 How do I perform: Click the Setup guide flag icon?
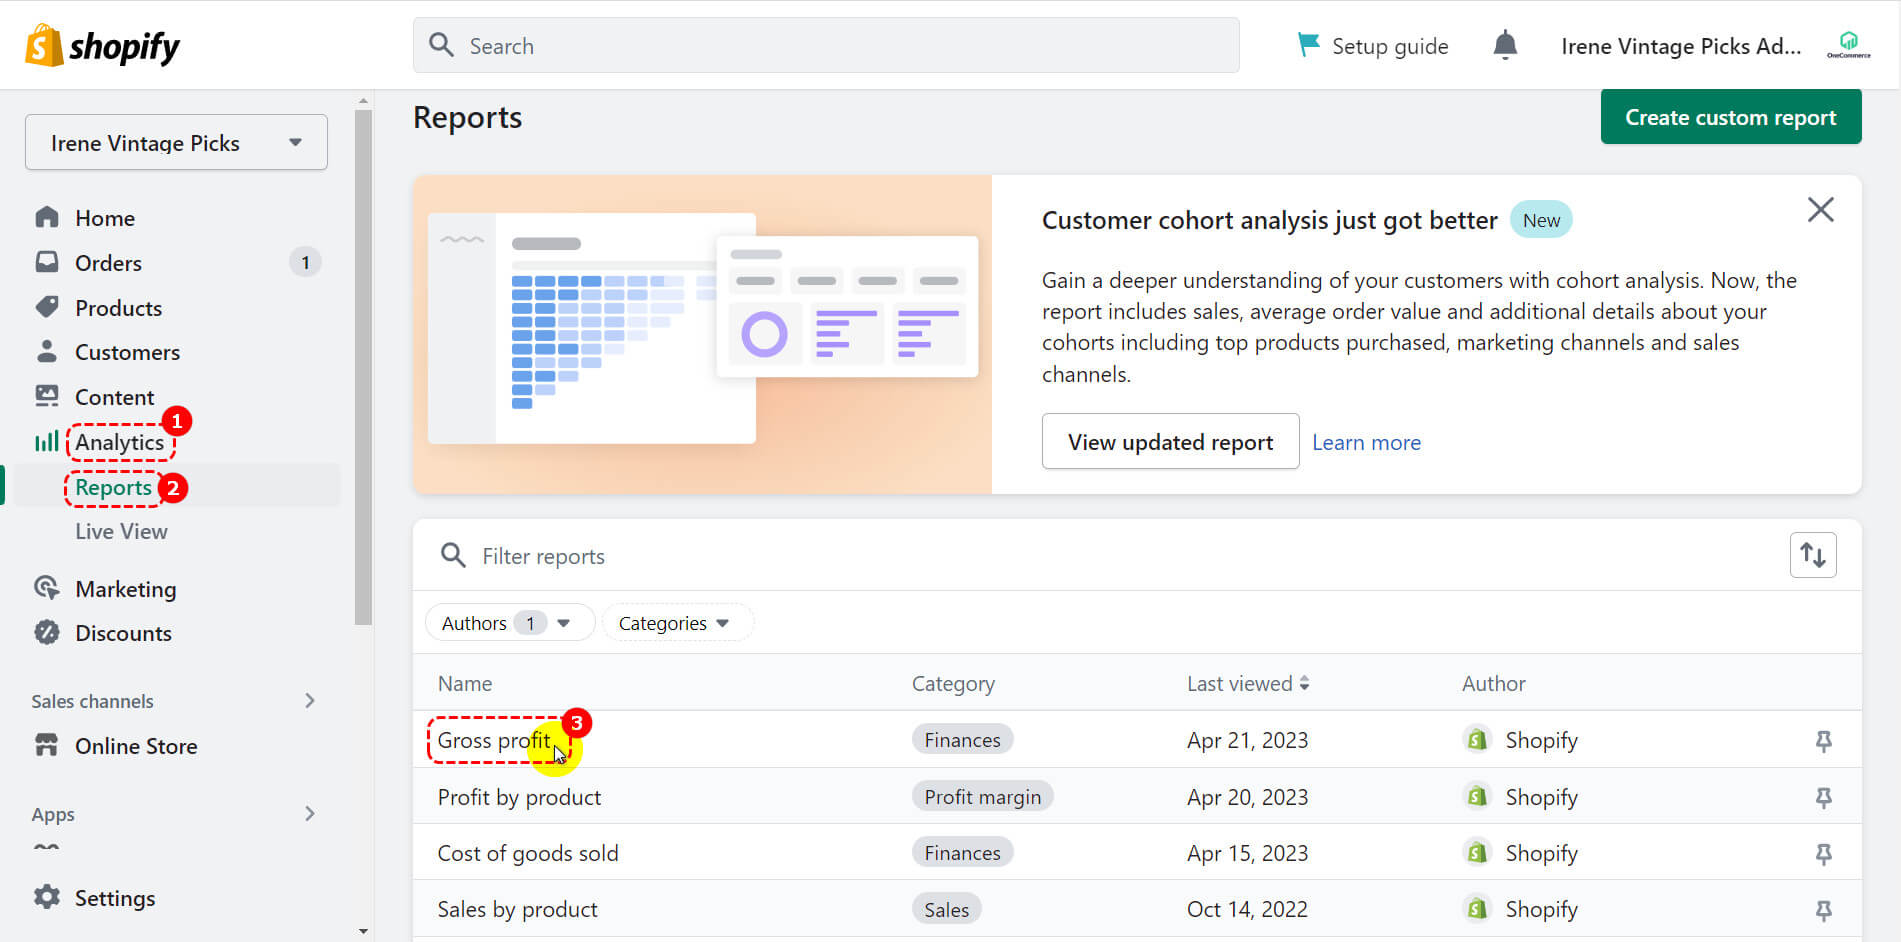point(1308,44)
